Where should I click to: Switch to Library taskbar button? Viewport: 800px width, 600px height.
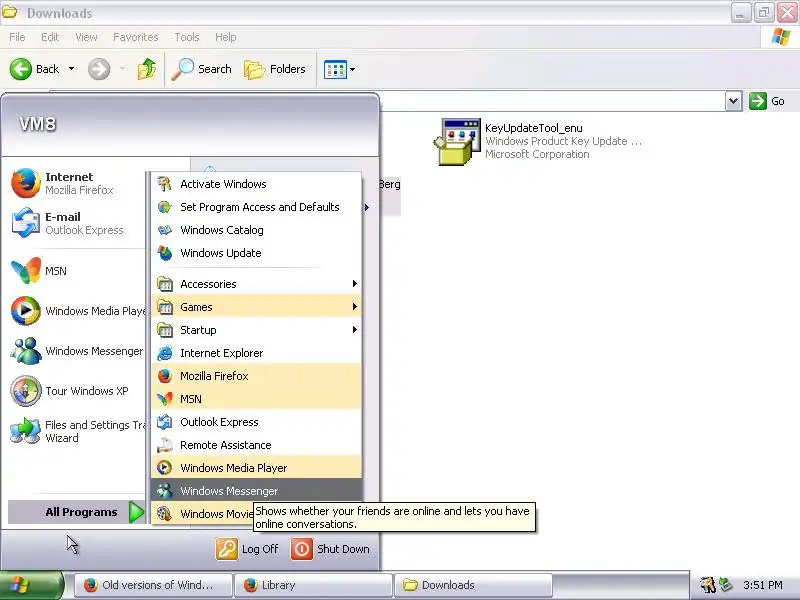point(313,585)
